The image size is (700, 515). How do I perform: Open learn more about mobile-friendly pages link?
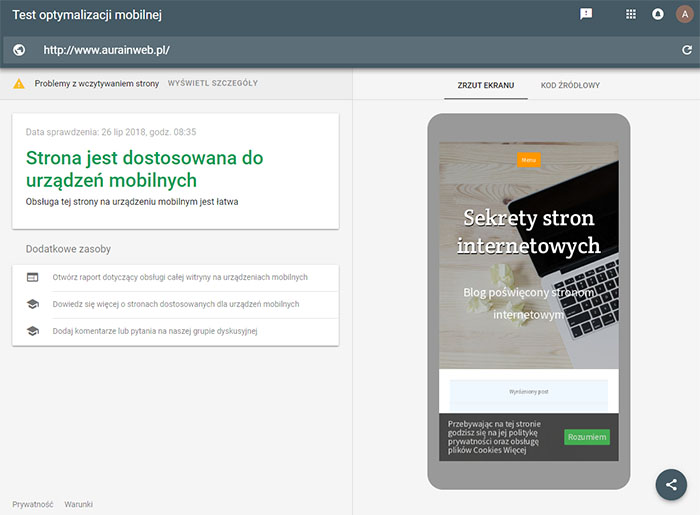pos(176,304)
